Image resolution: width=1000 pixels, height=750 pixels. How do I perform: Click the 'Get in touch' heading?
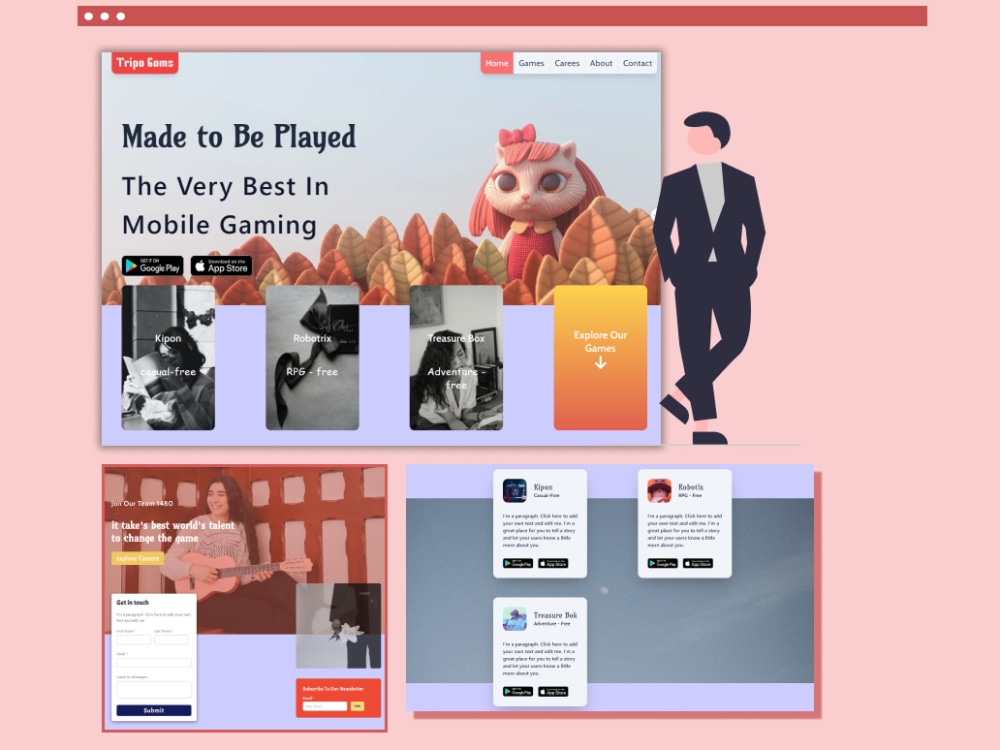tap(133, 602)
